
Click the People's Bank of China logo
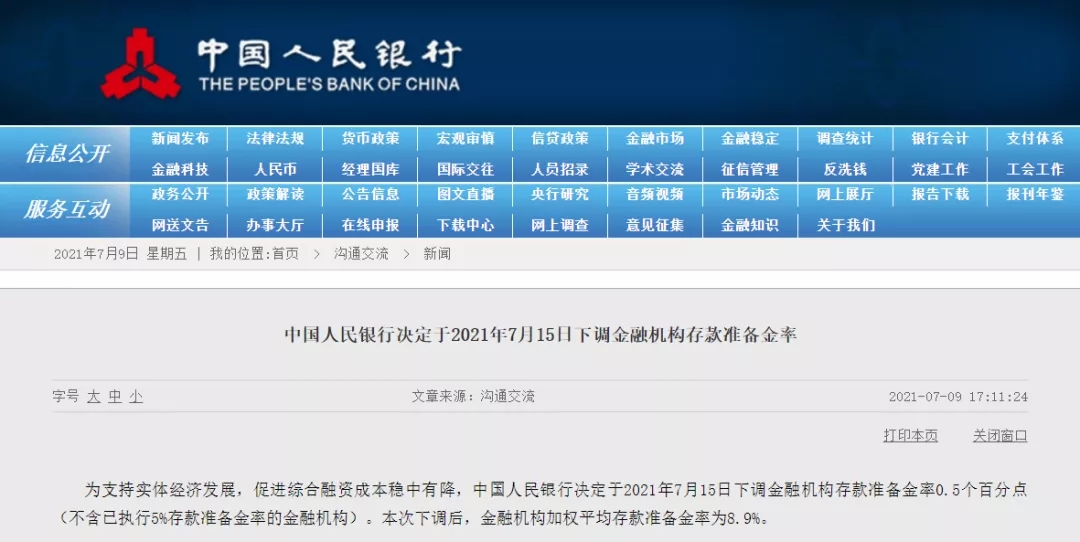[x=140, y=62]
